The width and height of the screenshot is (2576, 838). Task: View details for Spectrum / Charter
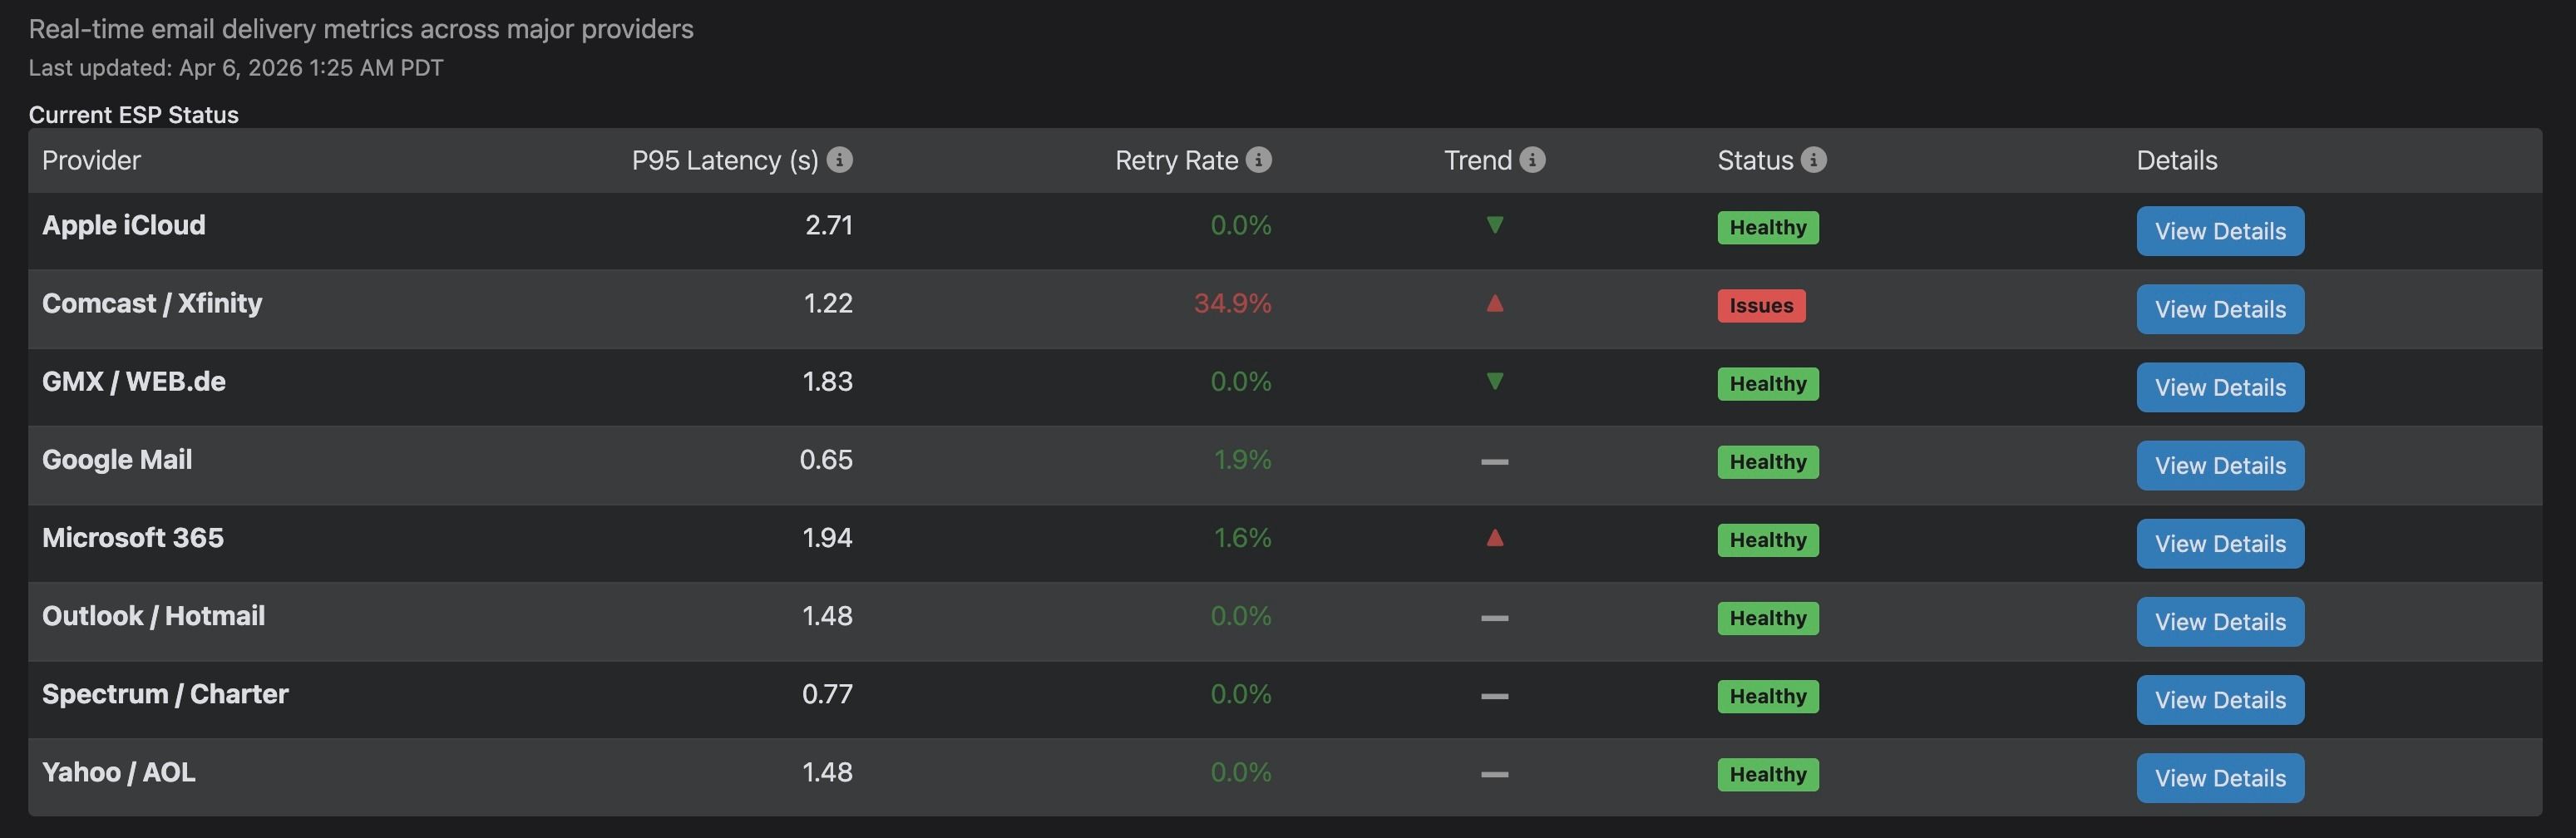click(x=2219, y=700)
